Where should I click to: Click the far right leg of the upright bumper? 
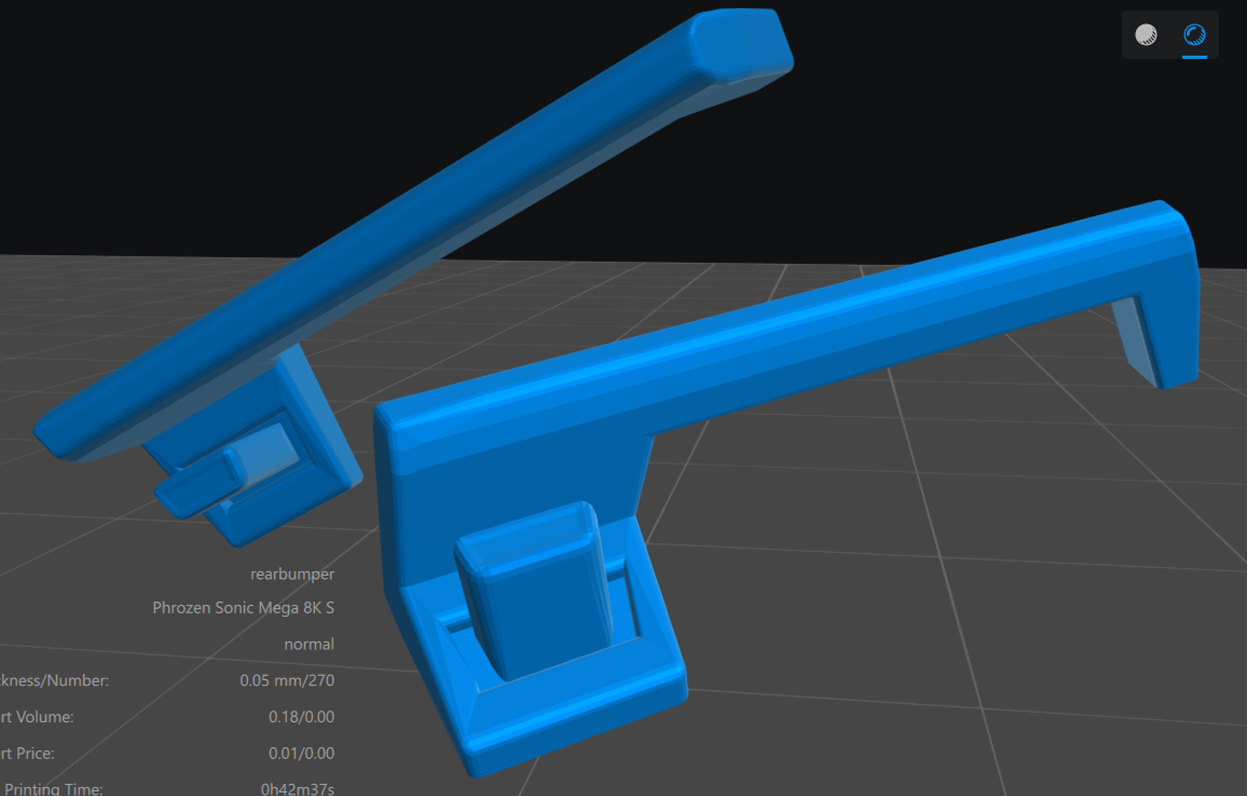pyautogui.click(x=1165, y=320)
